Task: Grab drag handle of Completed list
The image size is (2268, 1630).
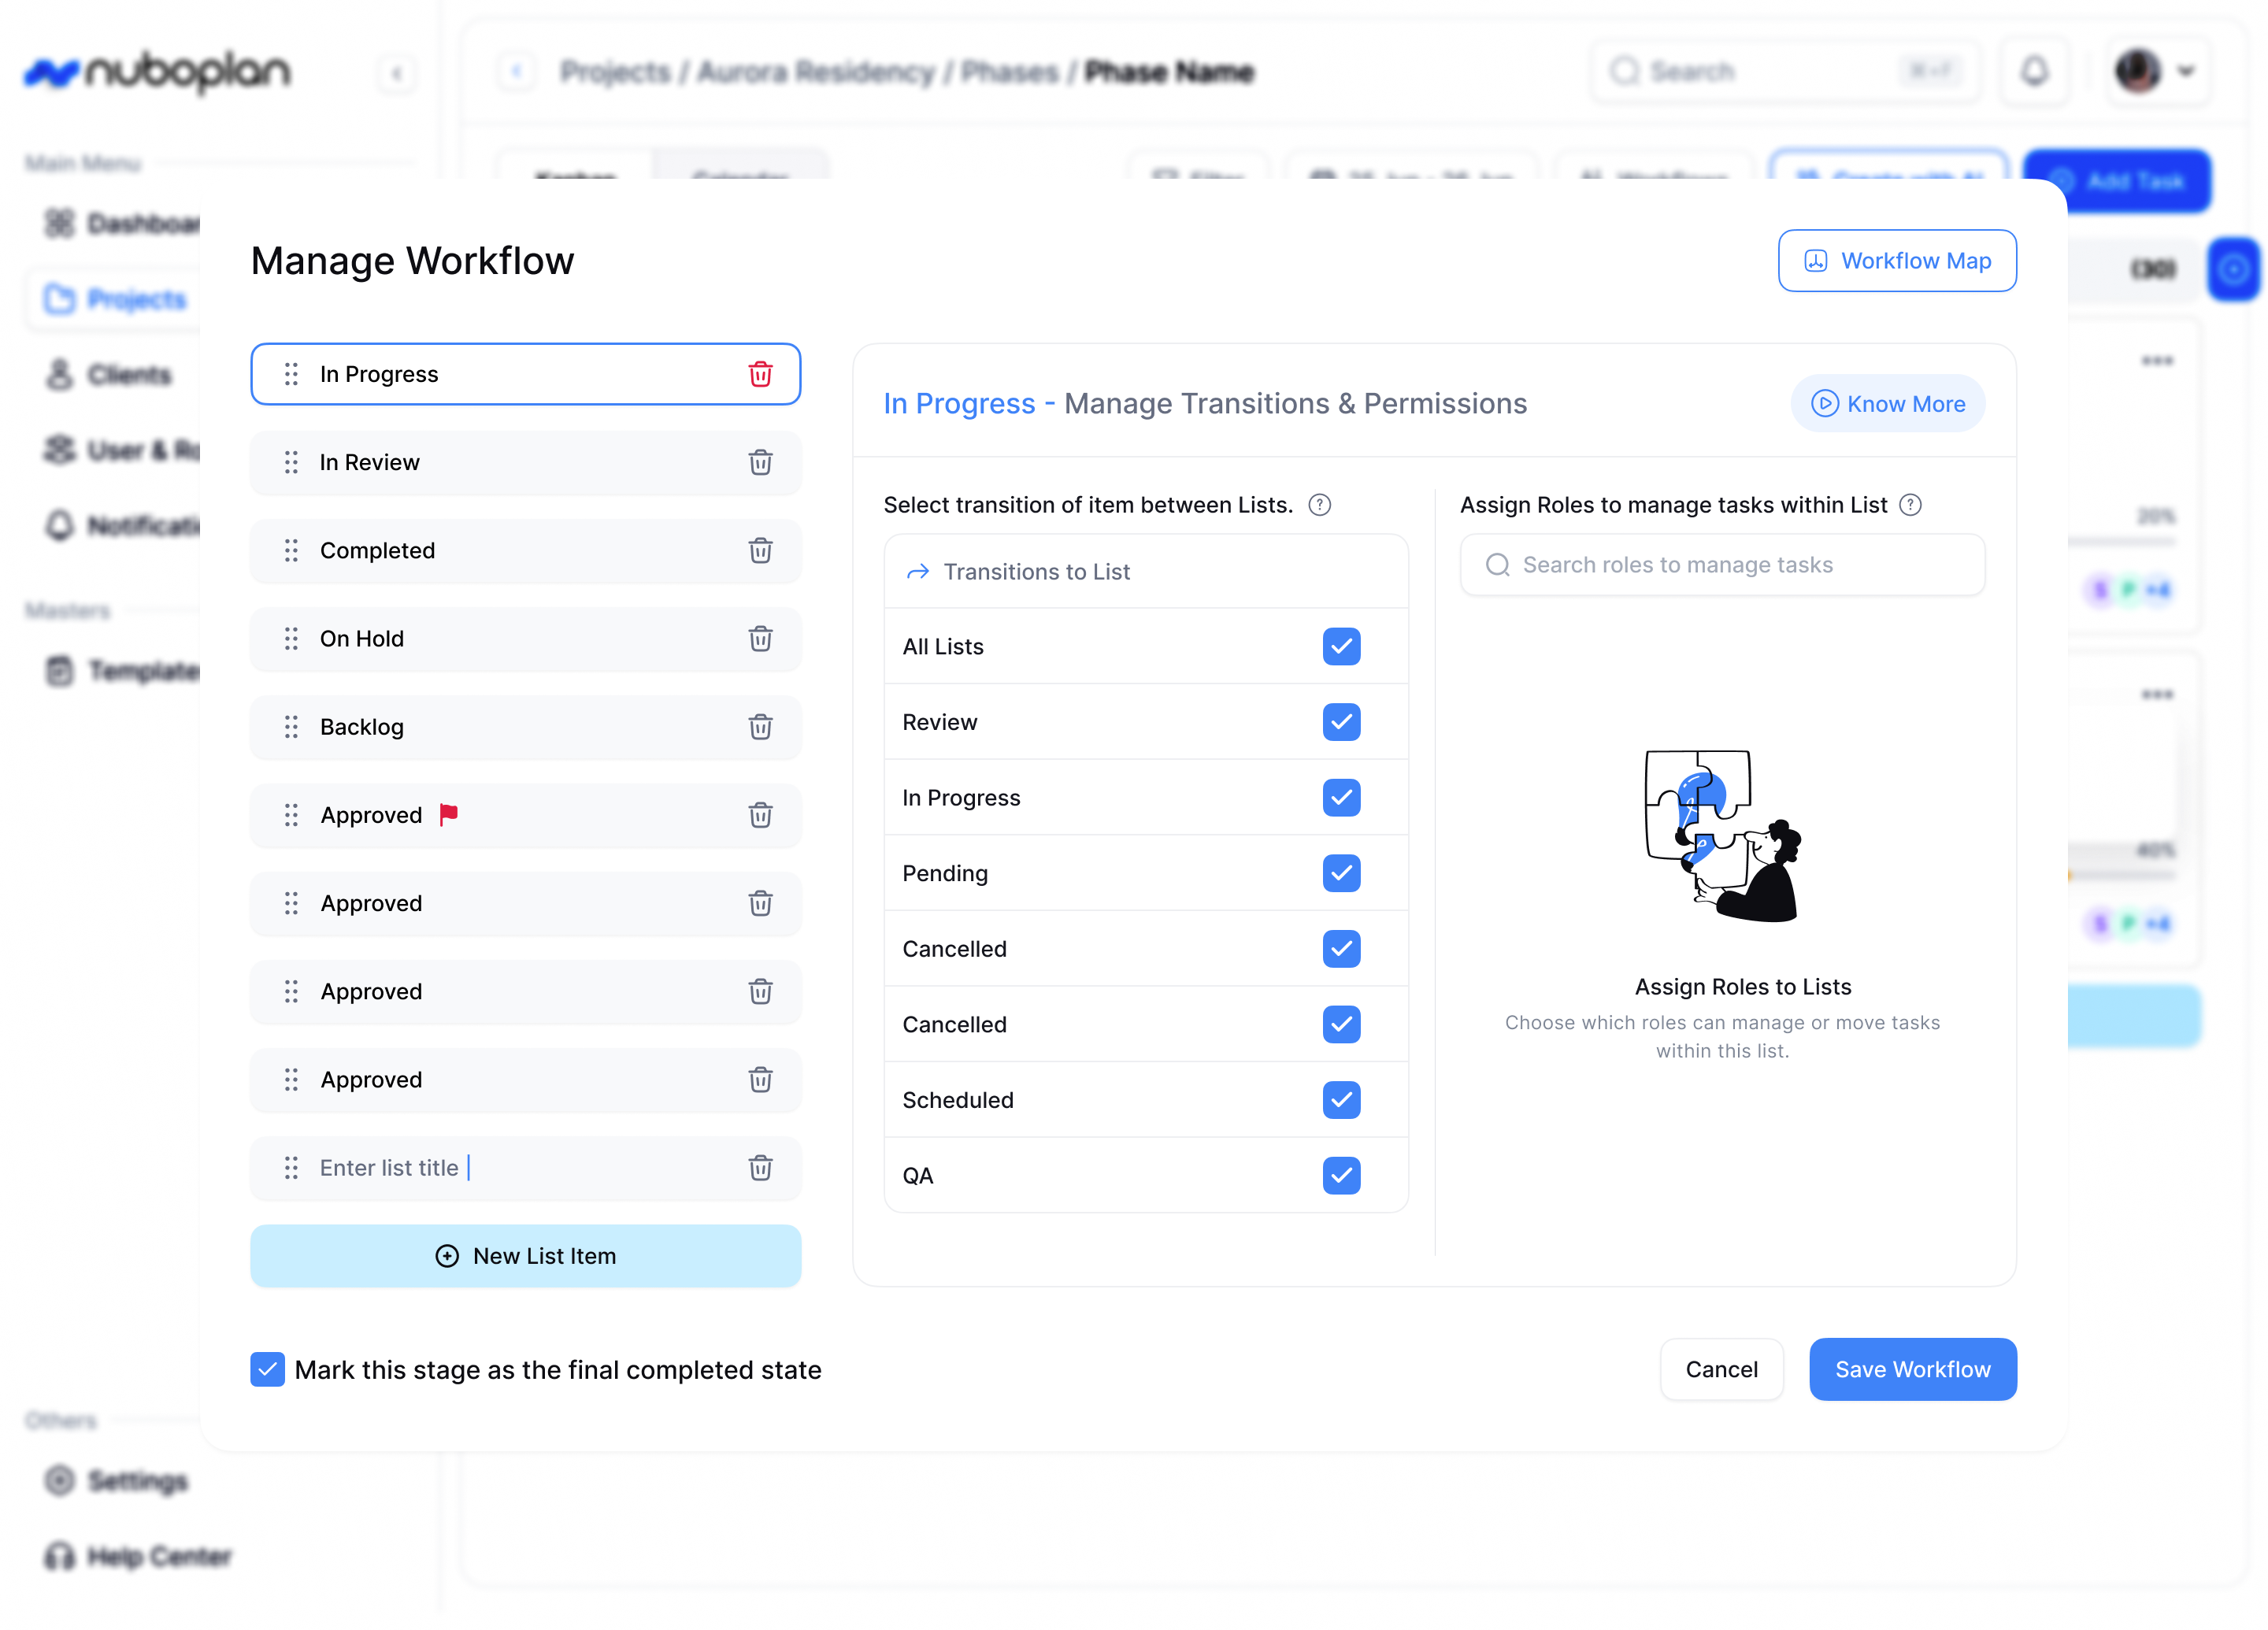Action: point(291,551)
